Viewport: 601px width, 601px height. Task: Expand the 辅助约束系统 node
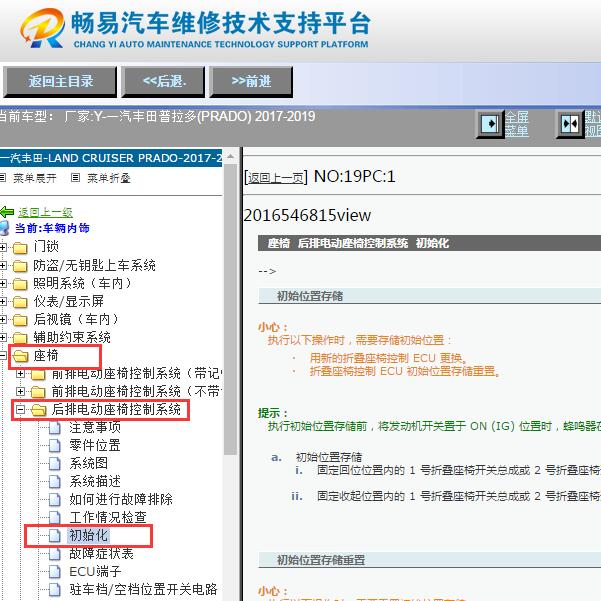point(3,337)
